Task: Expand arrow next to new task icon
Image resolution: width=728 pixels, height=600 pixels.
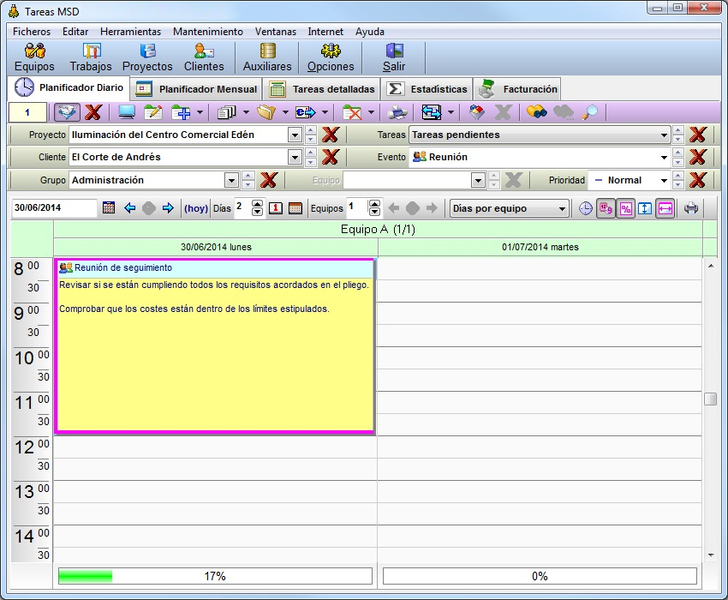Action: pos(200,112)
